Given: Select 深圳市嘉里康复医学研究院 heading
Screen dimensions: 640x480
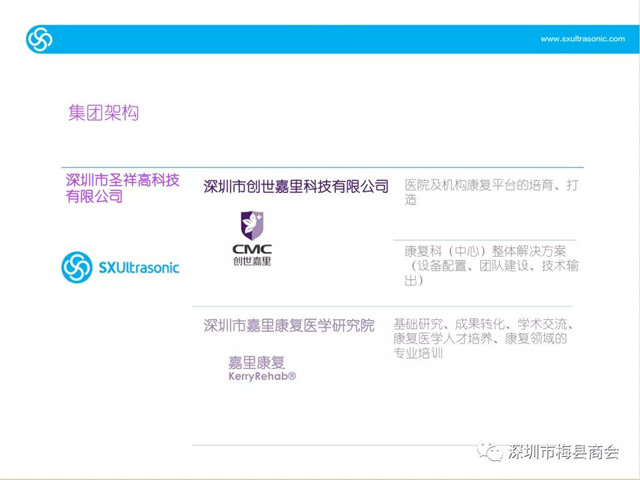Looking at the screenshot, I should click(289, 325).
